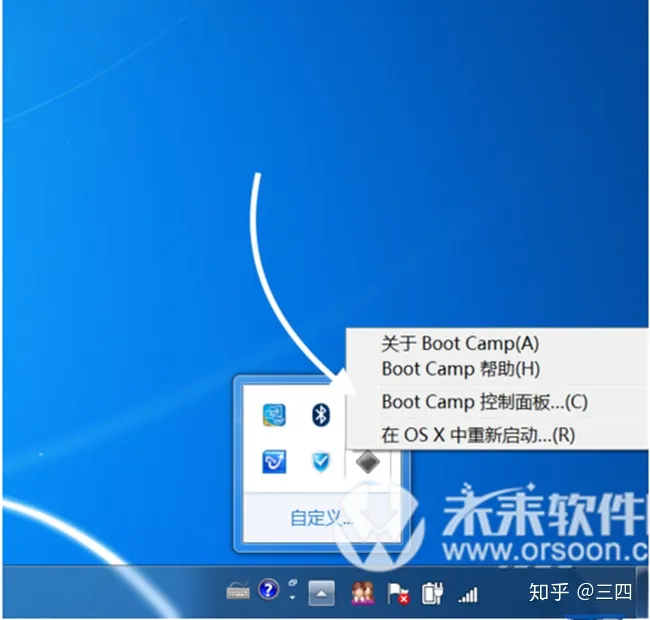
Task: Click the bottom-left blue wave tray icon
Action: (x=274, y=461)
